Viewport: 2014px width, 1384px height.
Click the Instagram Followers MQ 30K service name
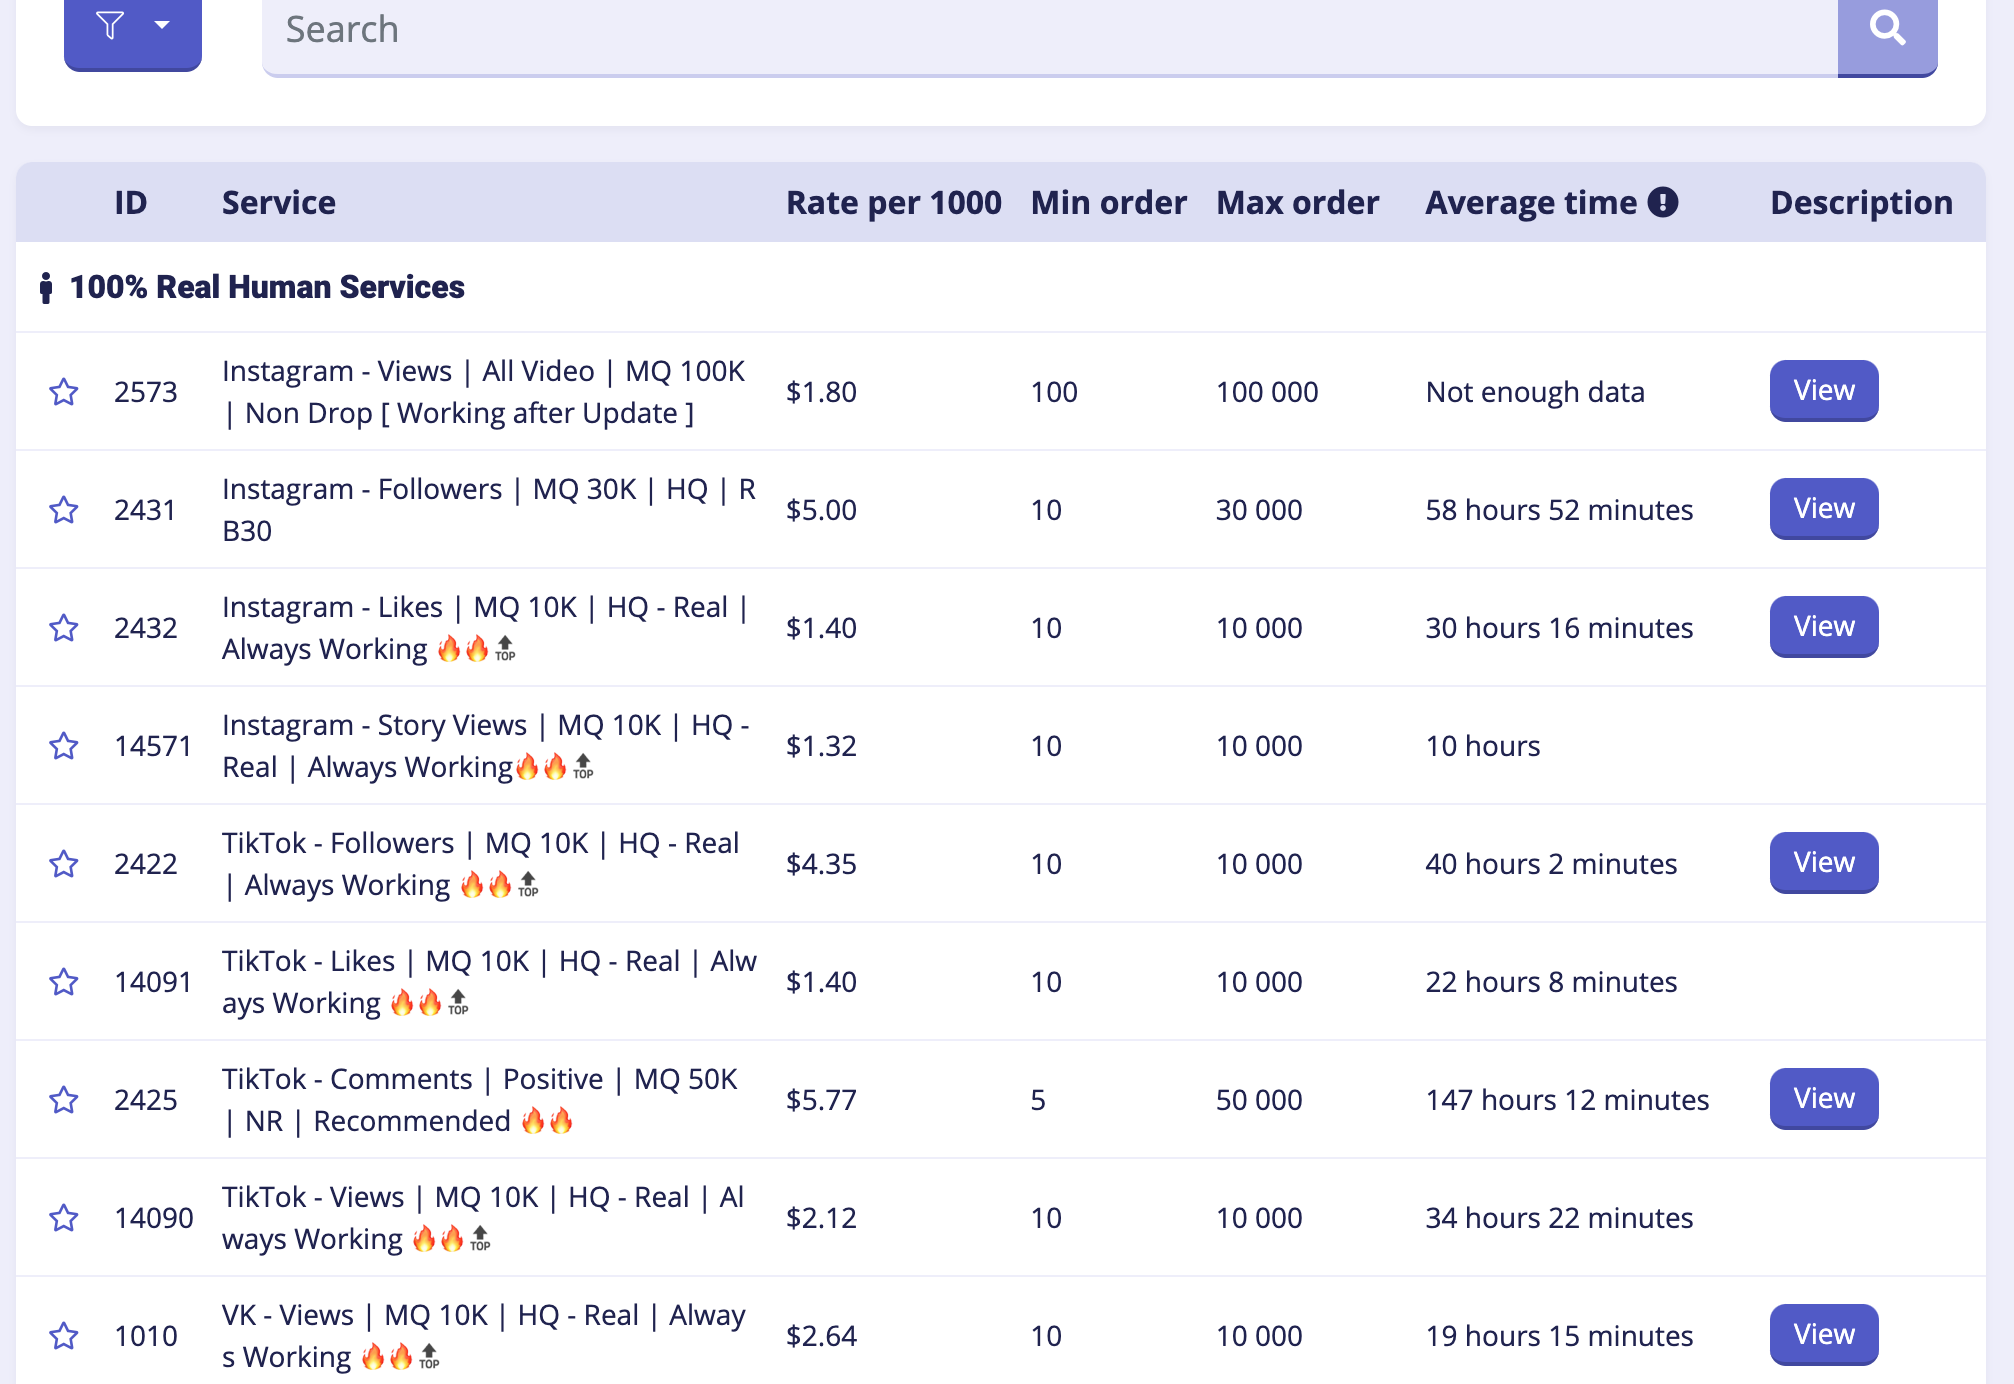[x=489, y=510]
